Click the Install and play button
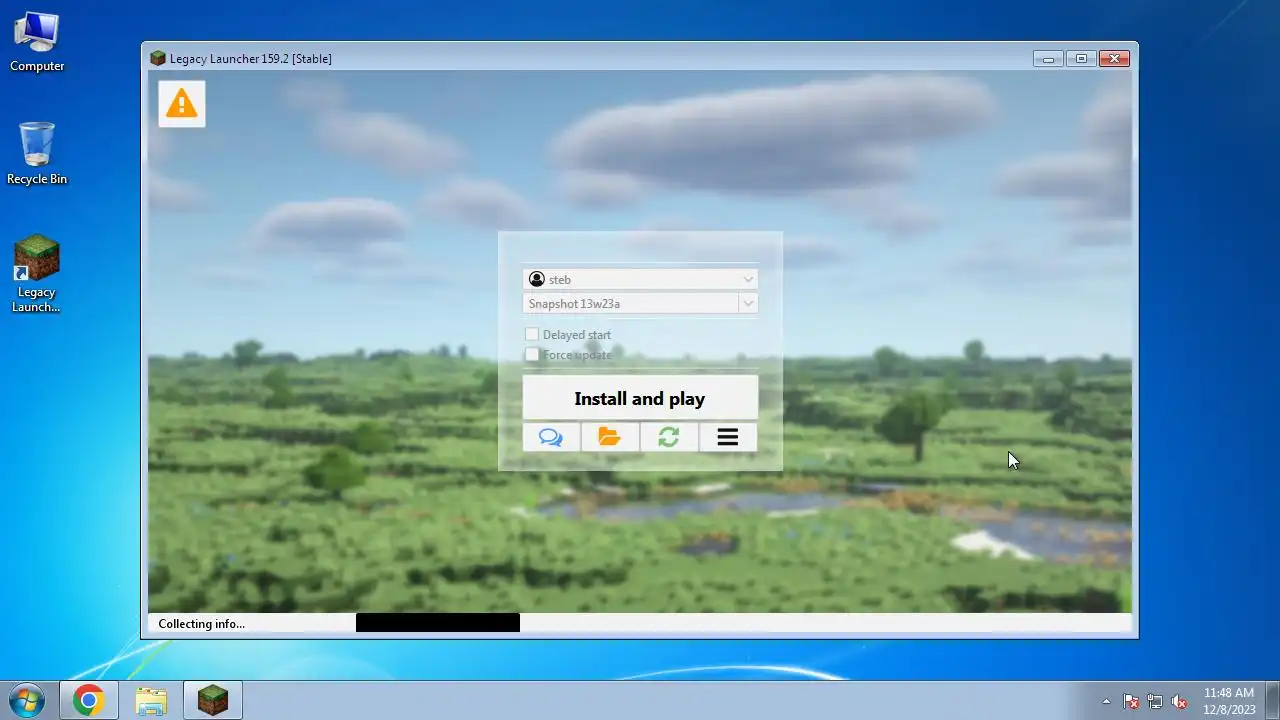The height and width of the screenshot is (720, 1280). (x=640, y=398)
